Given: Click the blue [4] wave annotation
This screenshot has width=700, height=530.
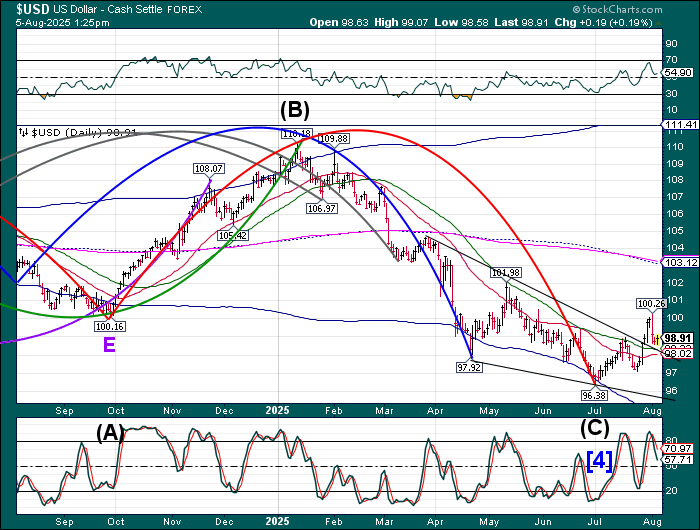Looking at the screenshot, I should tap(599, 460).
